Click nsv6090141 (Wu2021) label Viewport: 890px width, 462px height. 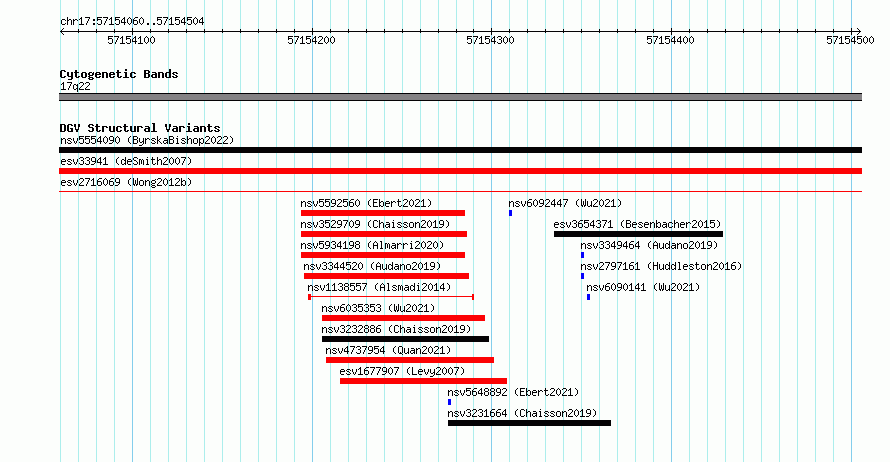643,287
